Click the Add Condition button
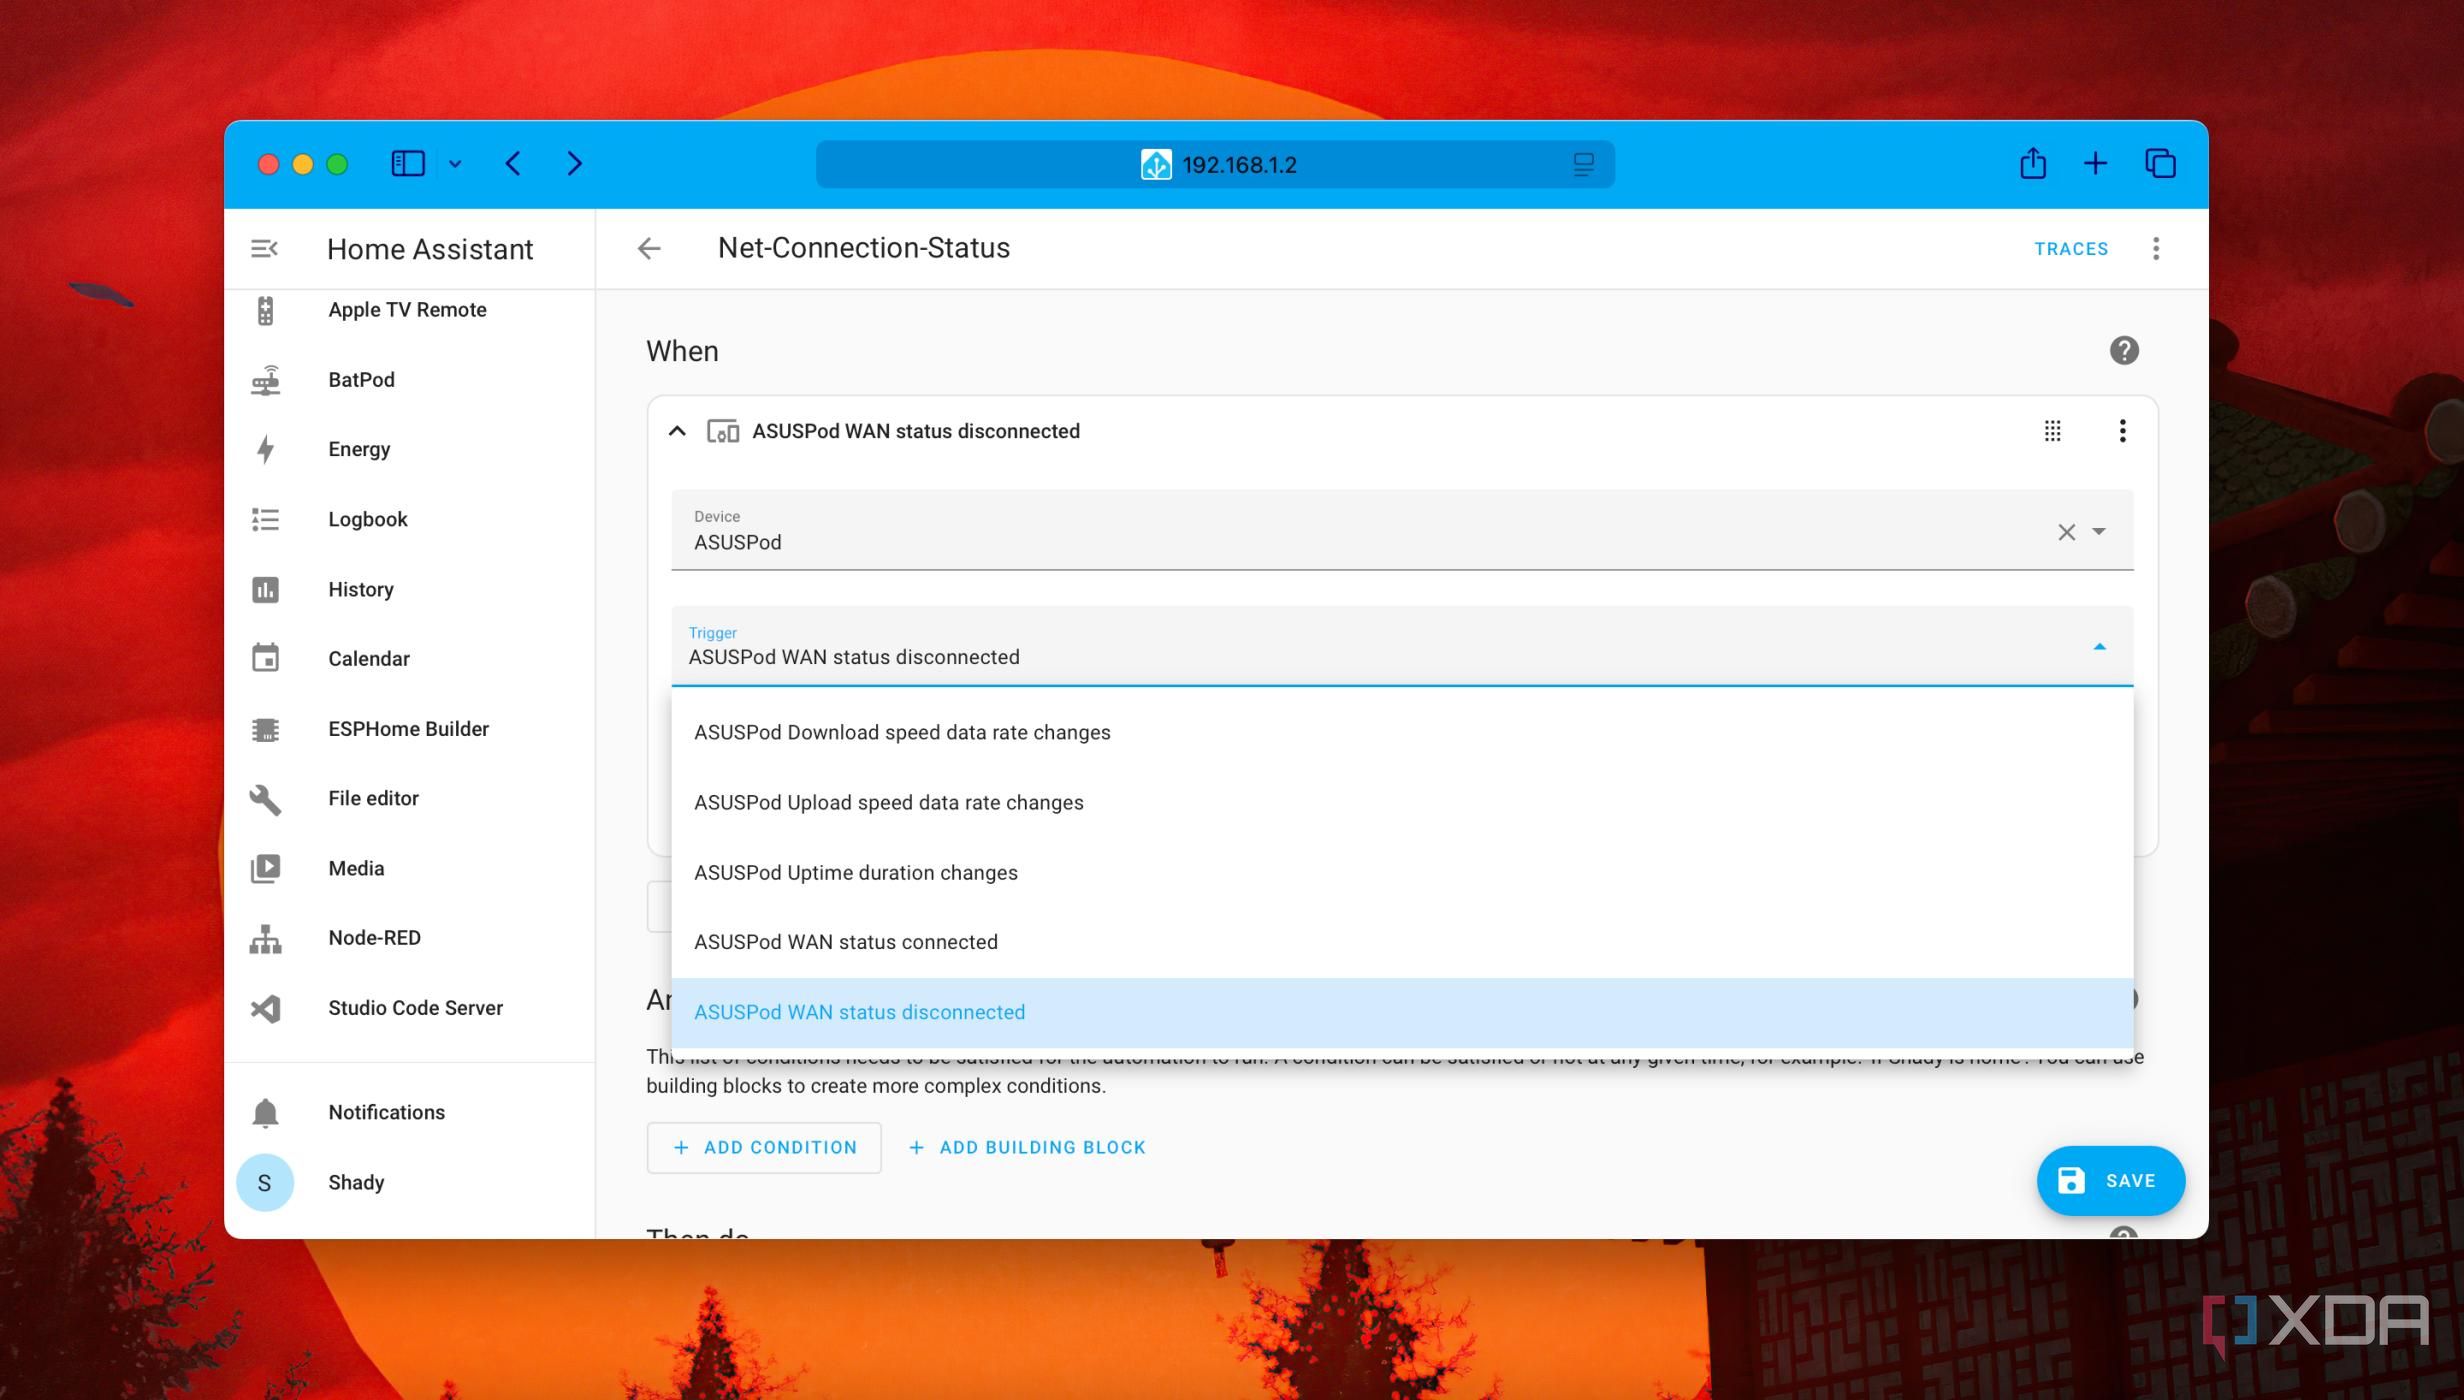 point(763,1147)
